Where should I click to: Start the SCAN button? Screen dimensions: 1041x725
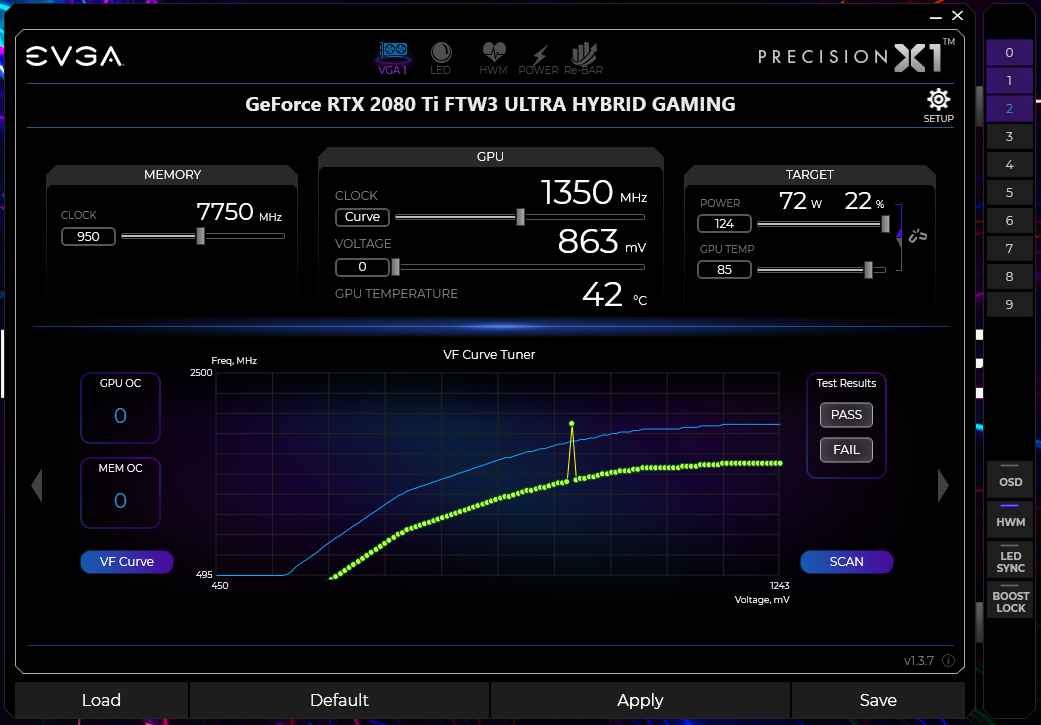[x=846, y=562]
